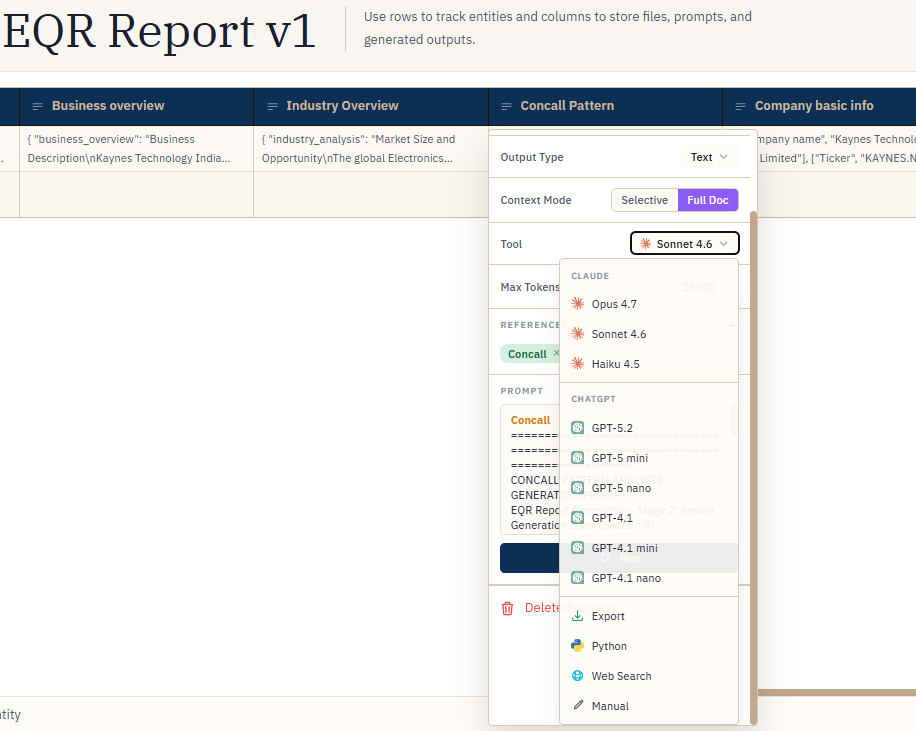Click the trash Delete Property icon
The height and width of the screenshot is (731, 916).
[508, 608]
